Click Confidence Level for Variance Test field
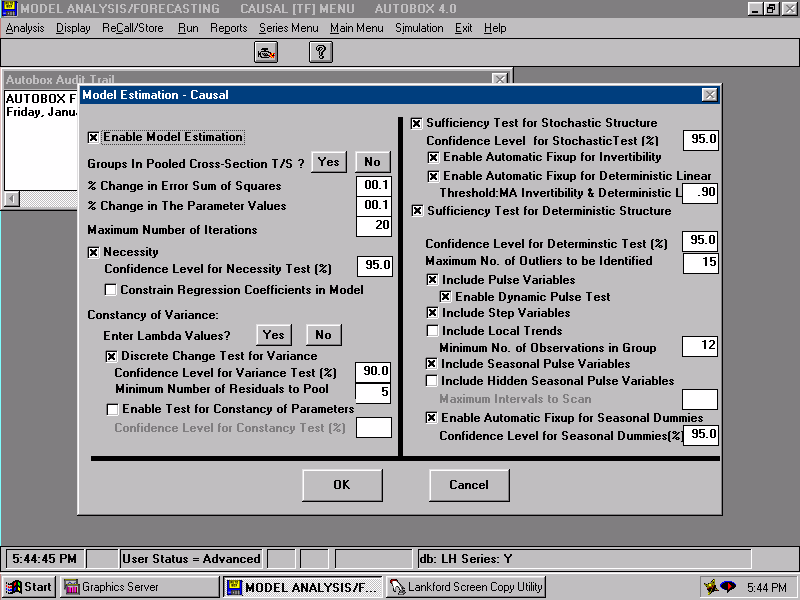 (x=373, y=372)
